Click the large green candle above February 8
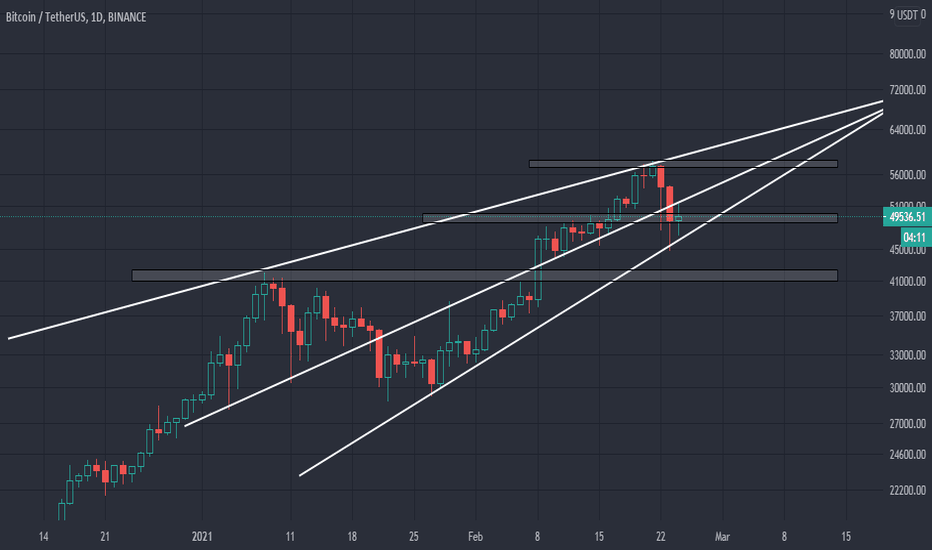This screenshot has height=550, width=932. point(538,269)
